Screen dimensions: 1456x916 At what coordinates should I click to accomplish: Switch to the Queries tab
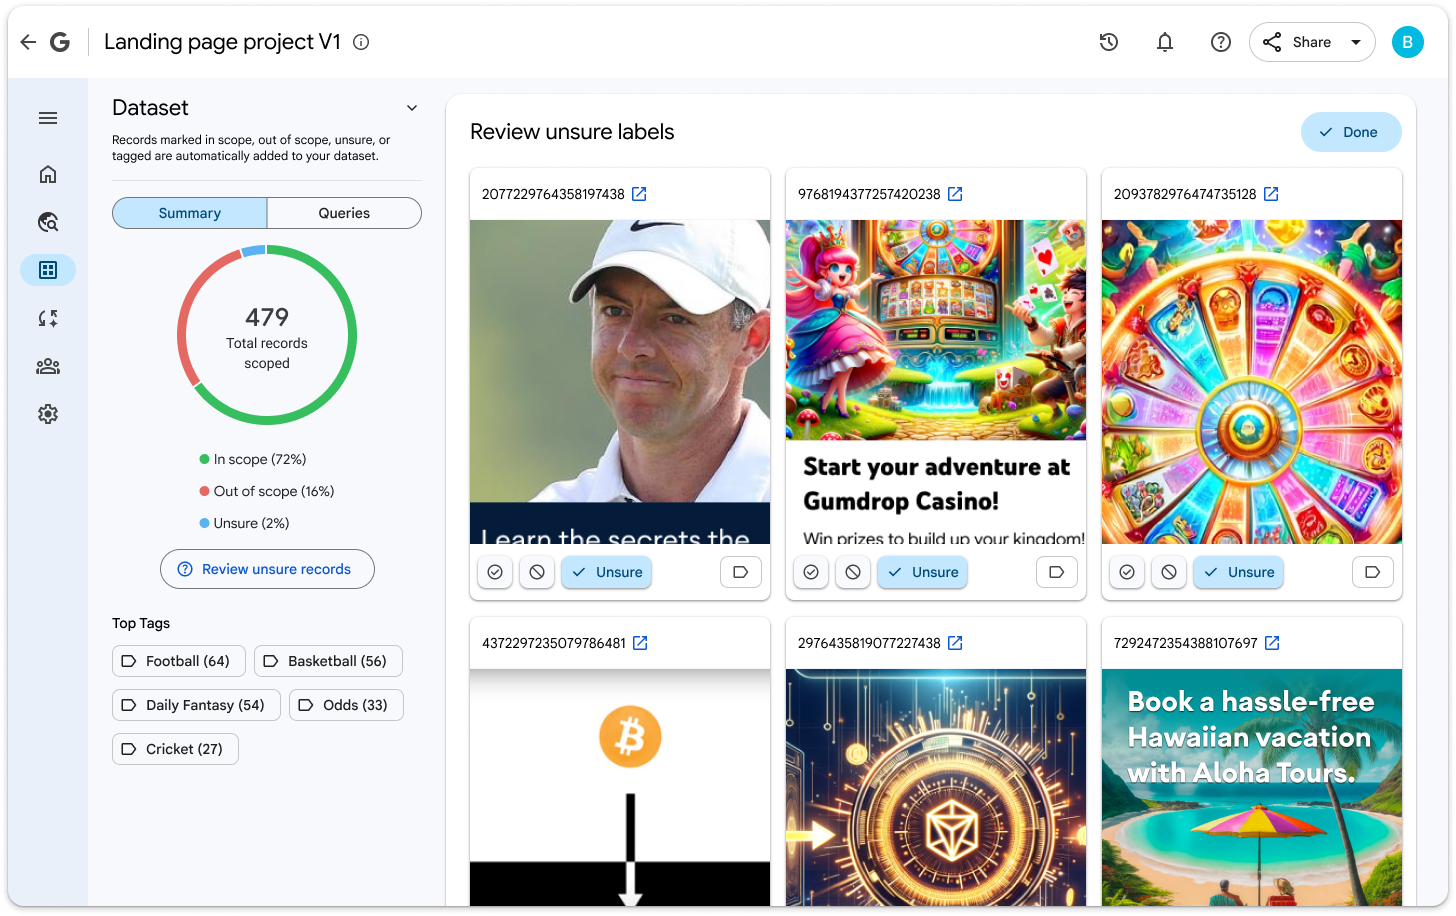click(344, 213)
